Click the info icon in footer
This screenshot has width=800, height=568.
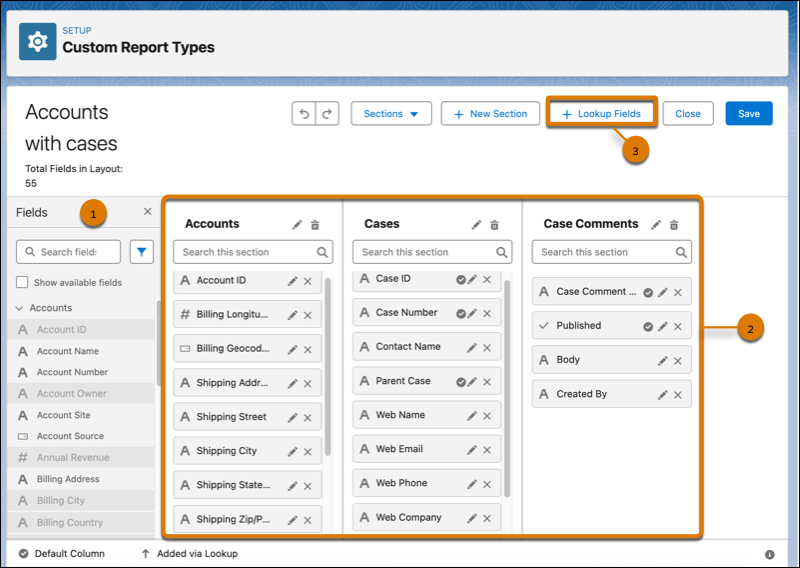pyautogui.click(x=769, y=554)
